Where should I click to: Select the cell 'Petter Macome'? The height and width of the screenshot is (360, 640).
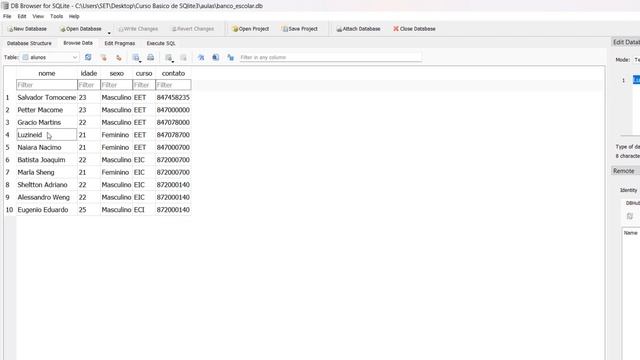(47, 110)
